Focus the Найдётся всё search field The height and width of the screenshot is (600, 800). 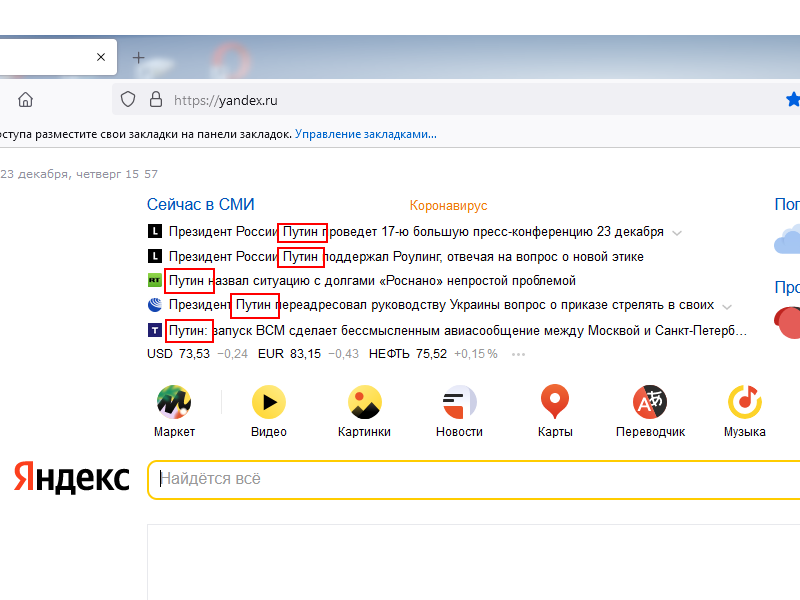click(x=474, y=479)
